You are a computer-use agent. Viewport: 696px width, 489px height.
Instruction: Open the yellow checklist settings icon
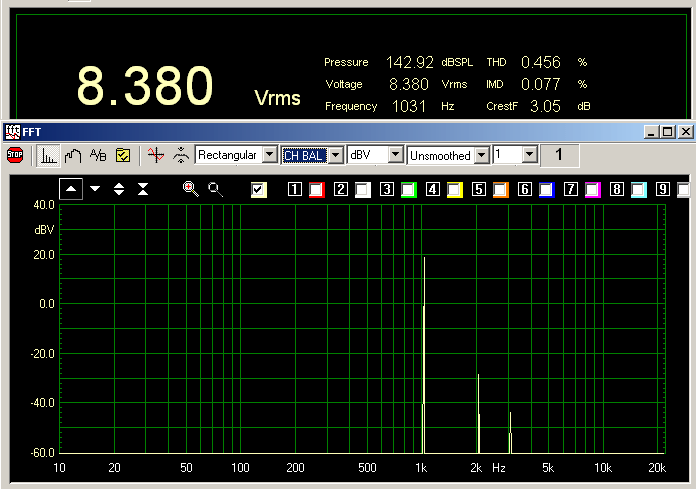(x=123, y=155)
